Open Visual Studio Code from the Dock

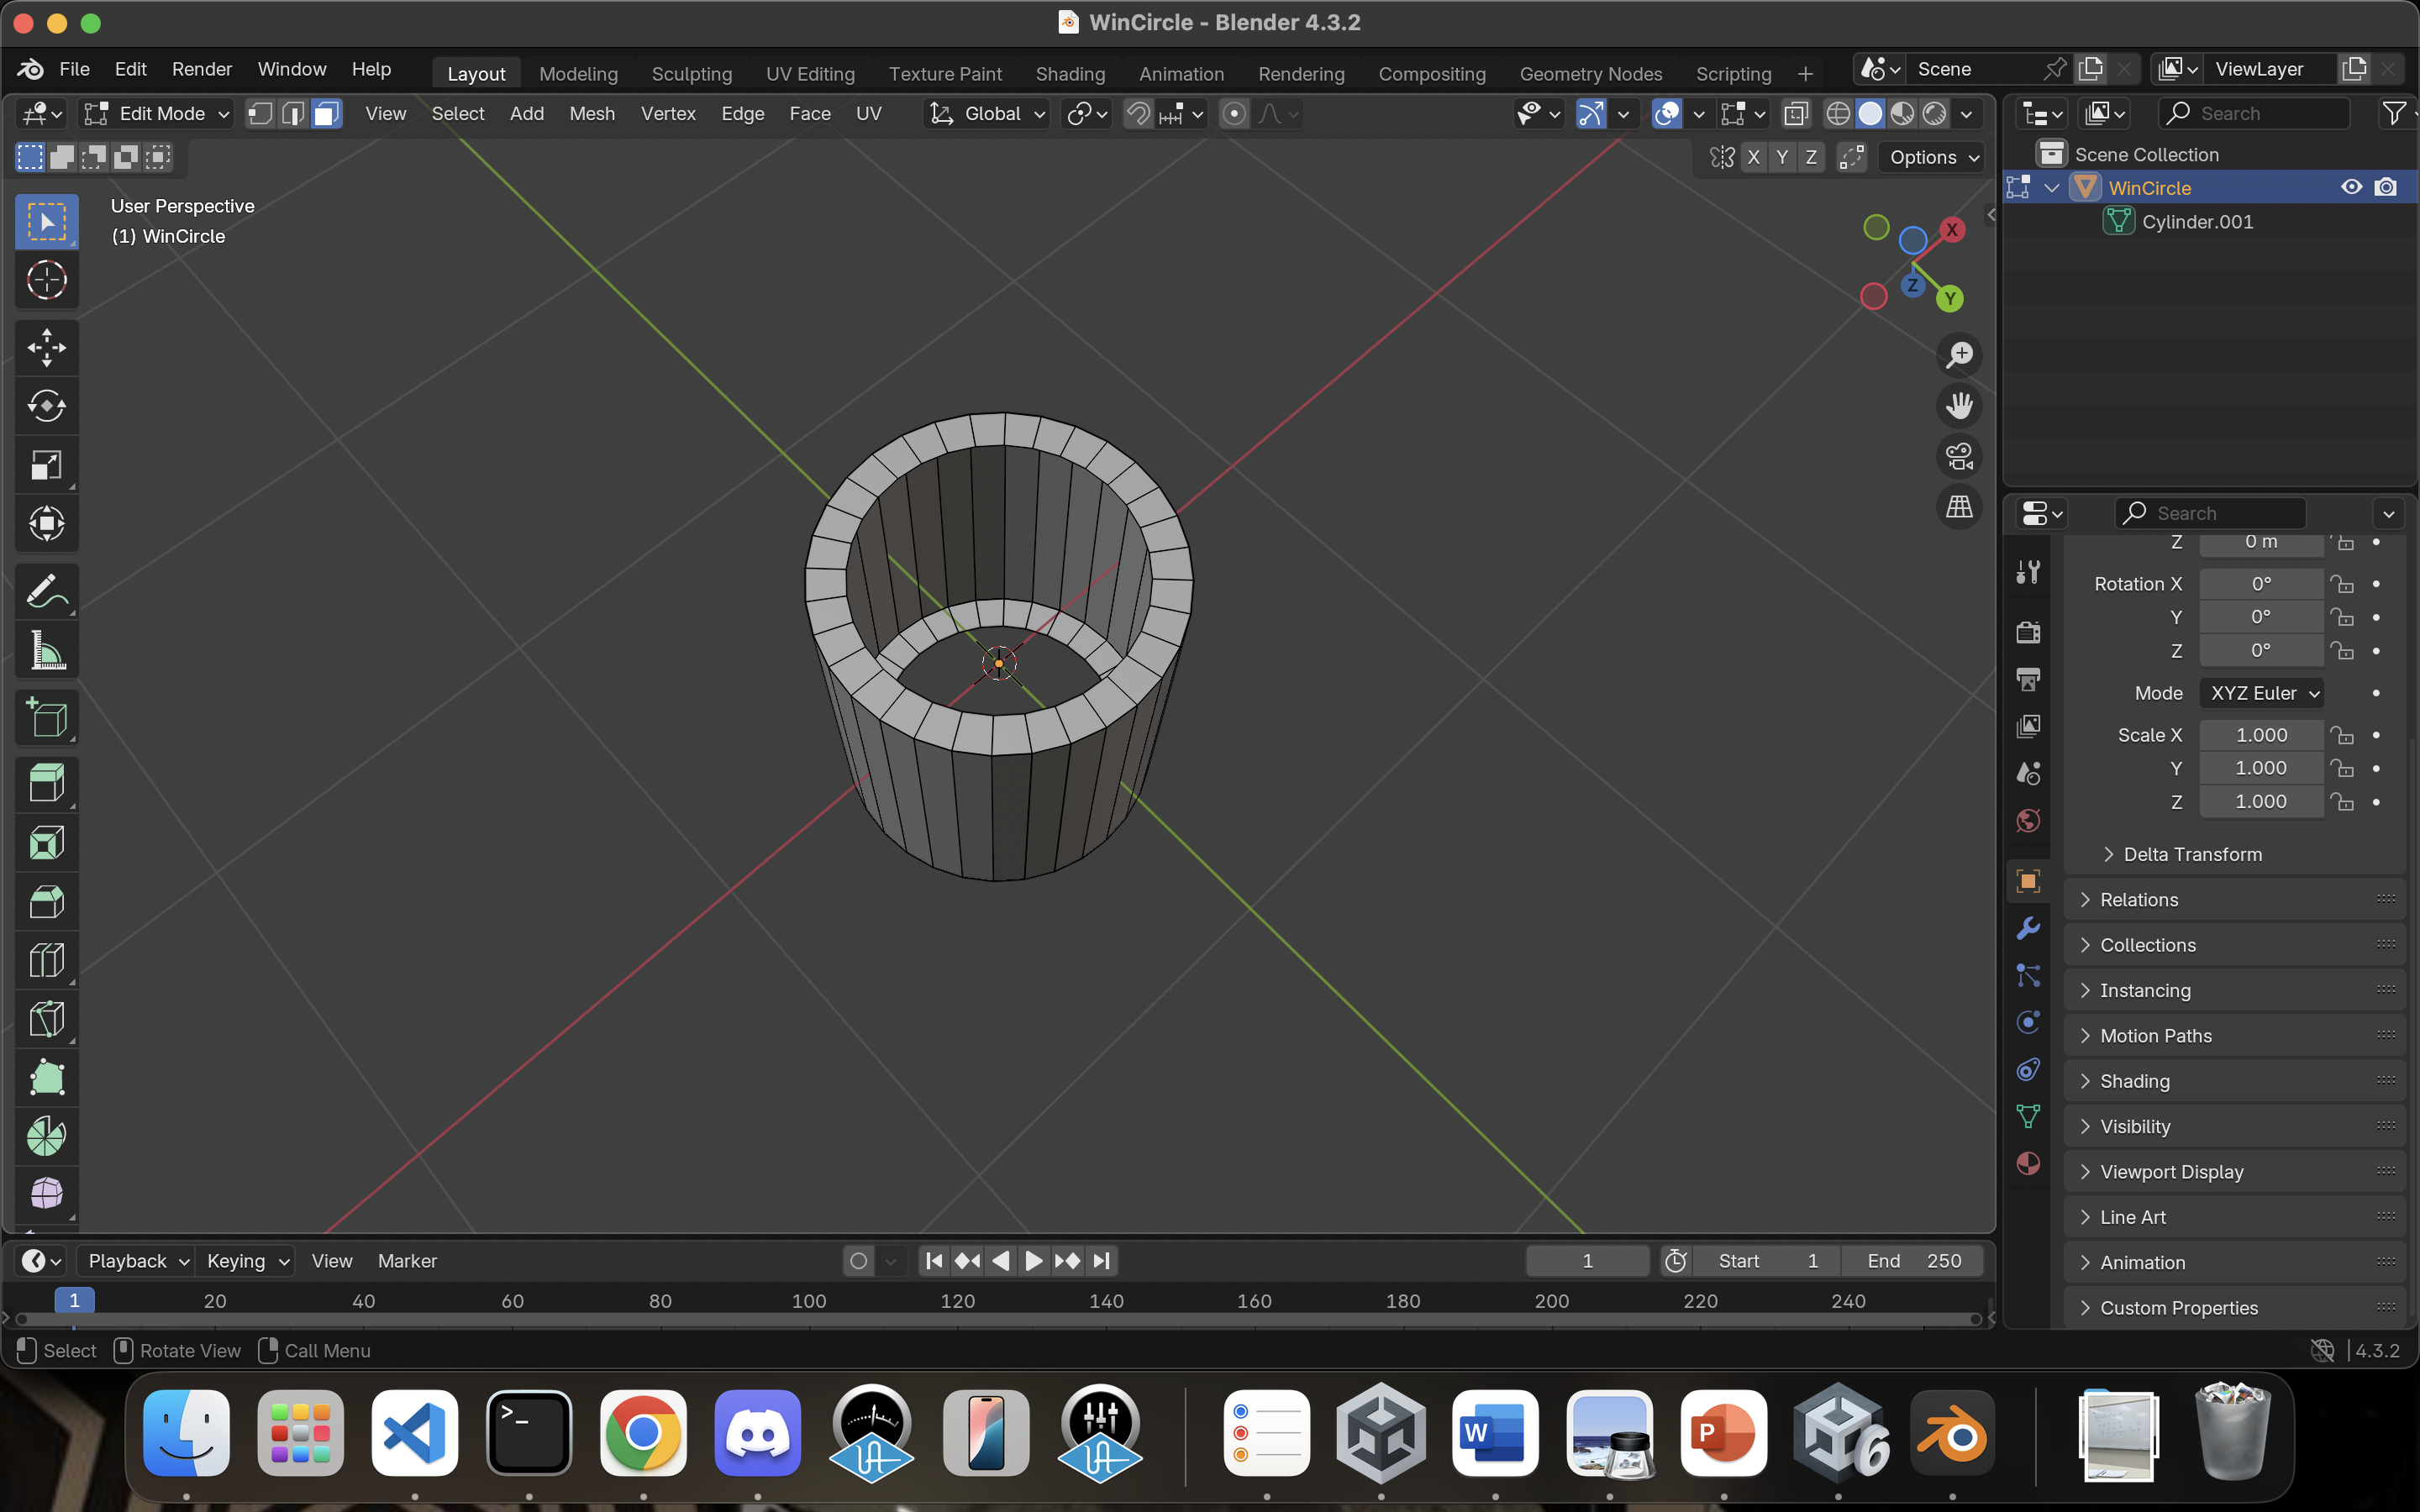(x=414, y=1433)
